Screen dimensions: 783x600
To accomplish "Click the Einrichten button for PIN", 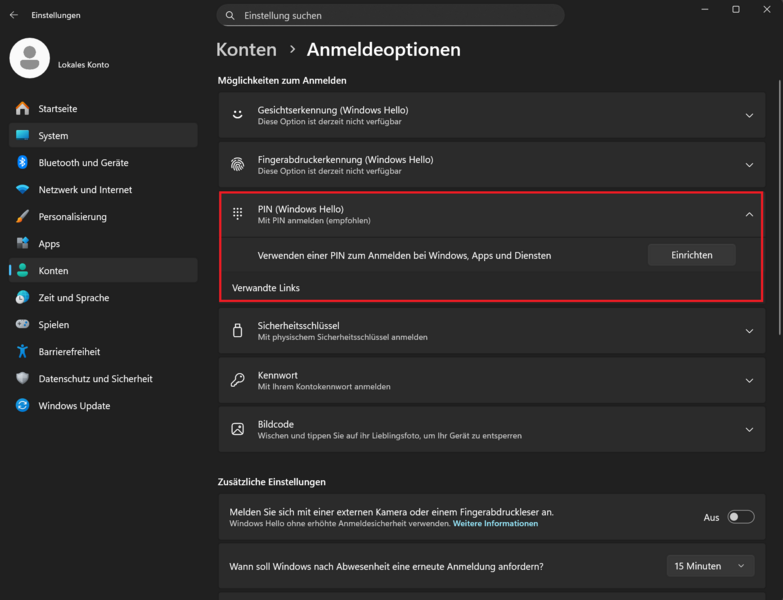I will [691, 255].
